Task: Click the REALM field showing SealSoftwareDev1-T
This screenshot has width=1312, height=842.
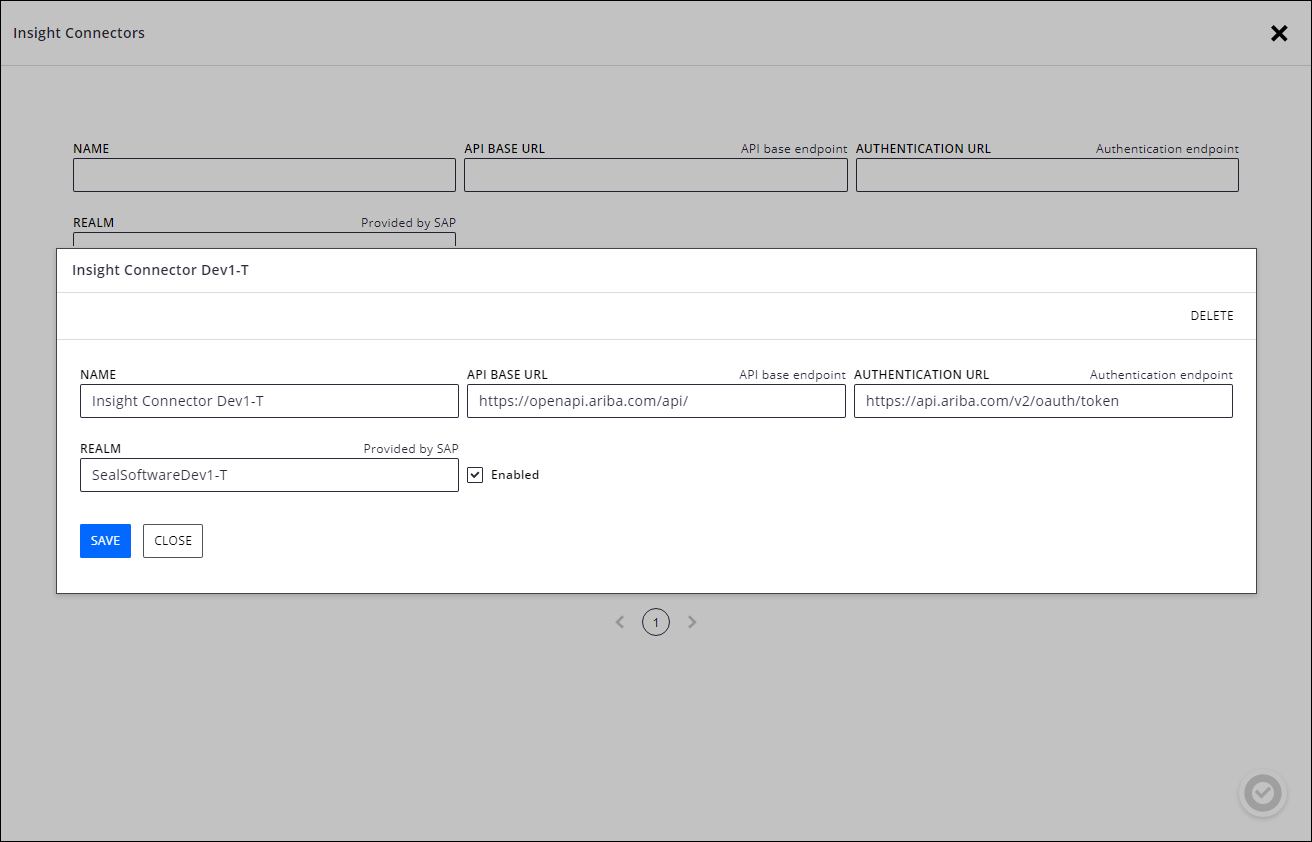Action: pos(268,474)
